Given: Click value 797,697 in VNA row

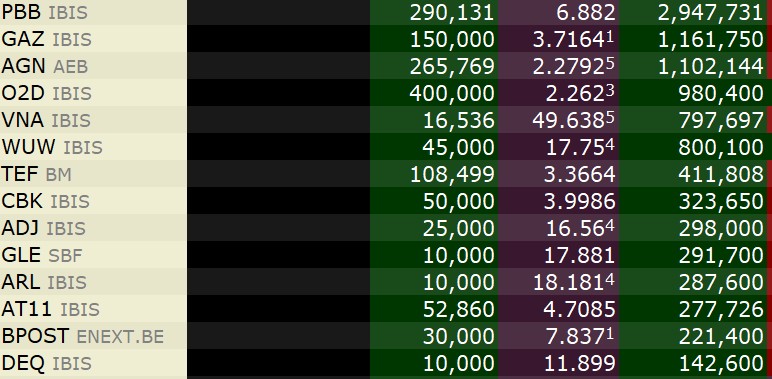Looking at the screenshot, I should [721, 121].
